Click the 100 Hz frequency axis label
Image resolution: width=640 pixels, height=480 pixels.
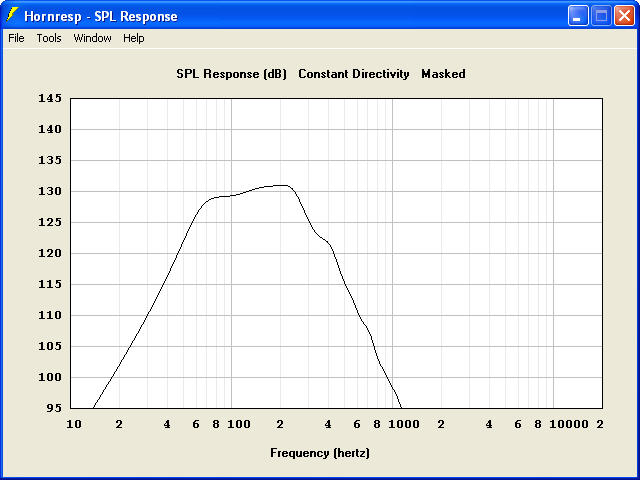(x=239, y=424)
